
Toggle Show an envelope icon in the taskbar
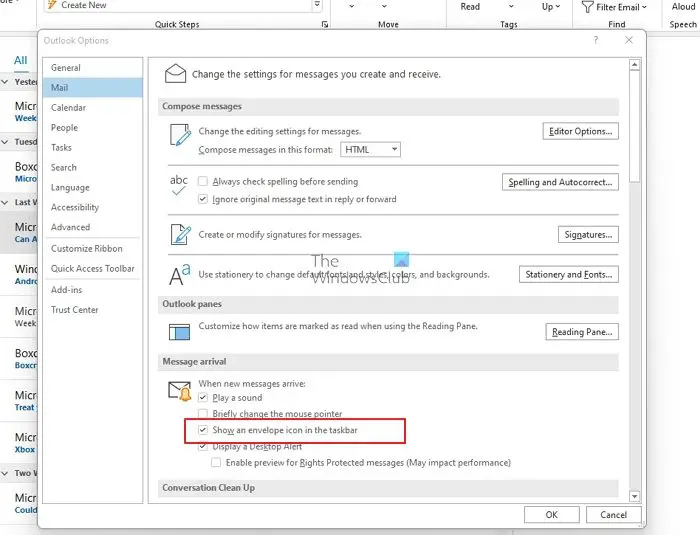coord(203,430)
